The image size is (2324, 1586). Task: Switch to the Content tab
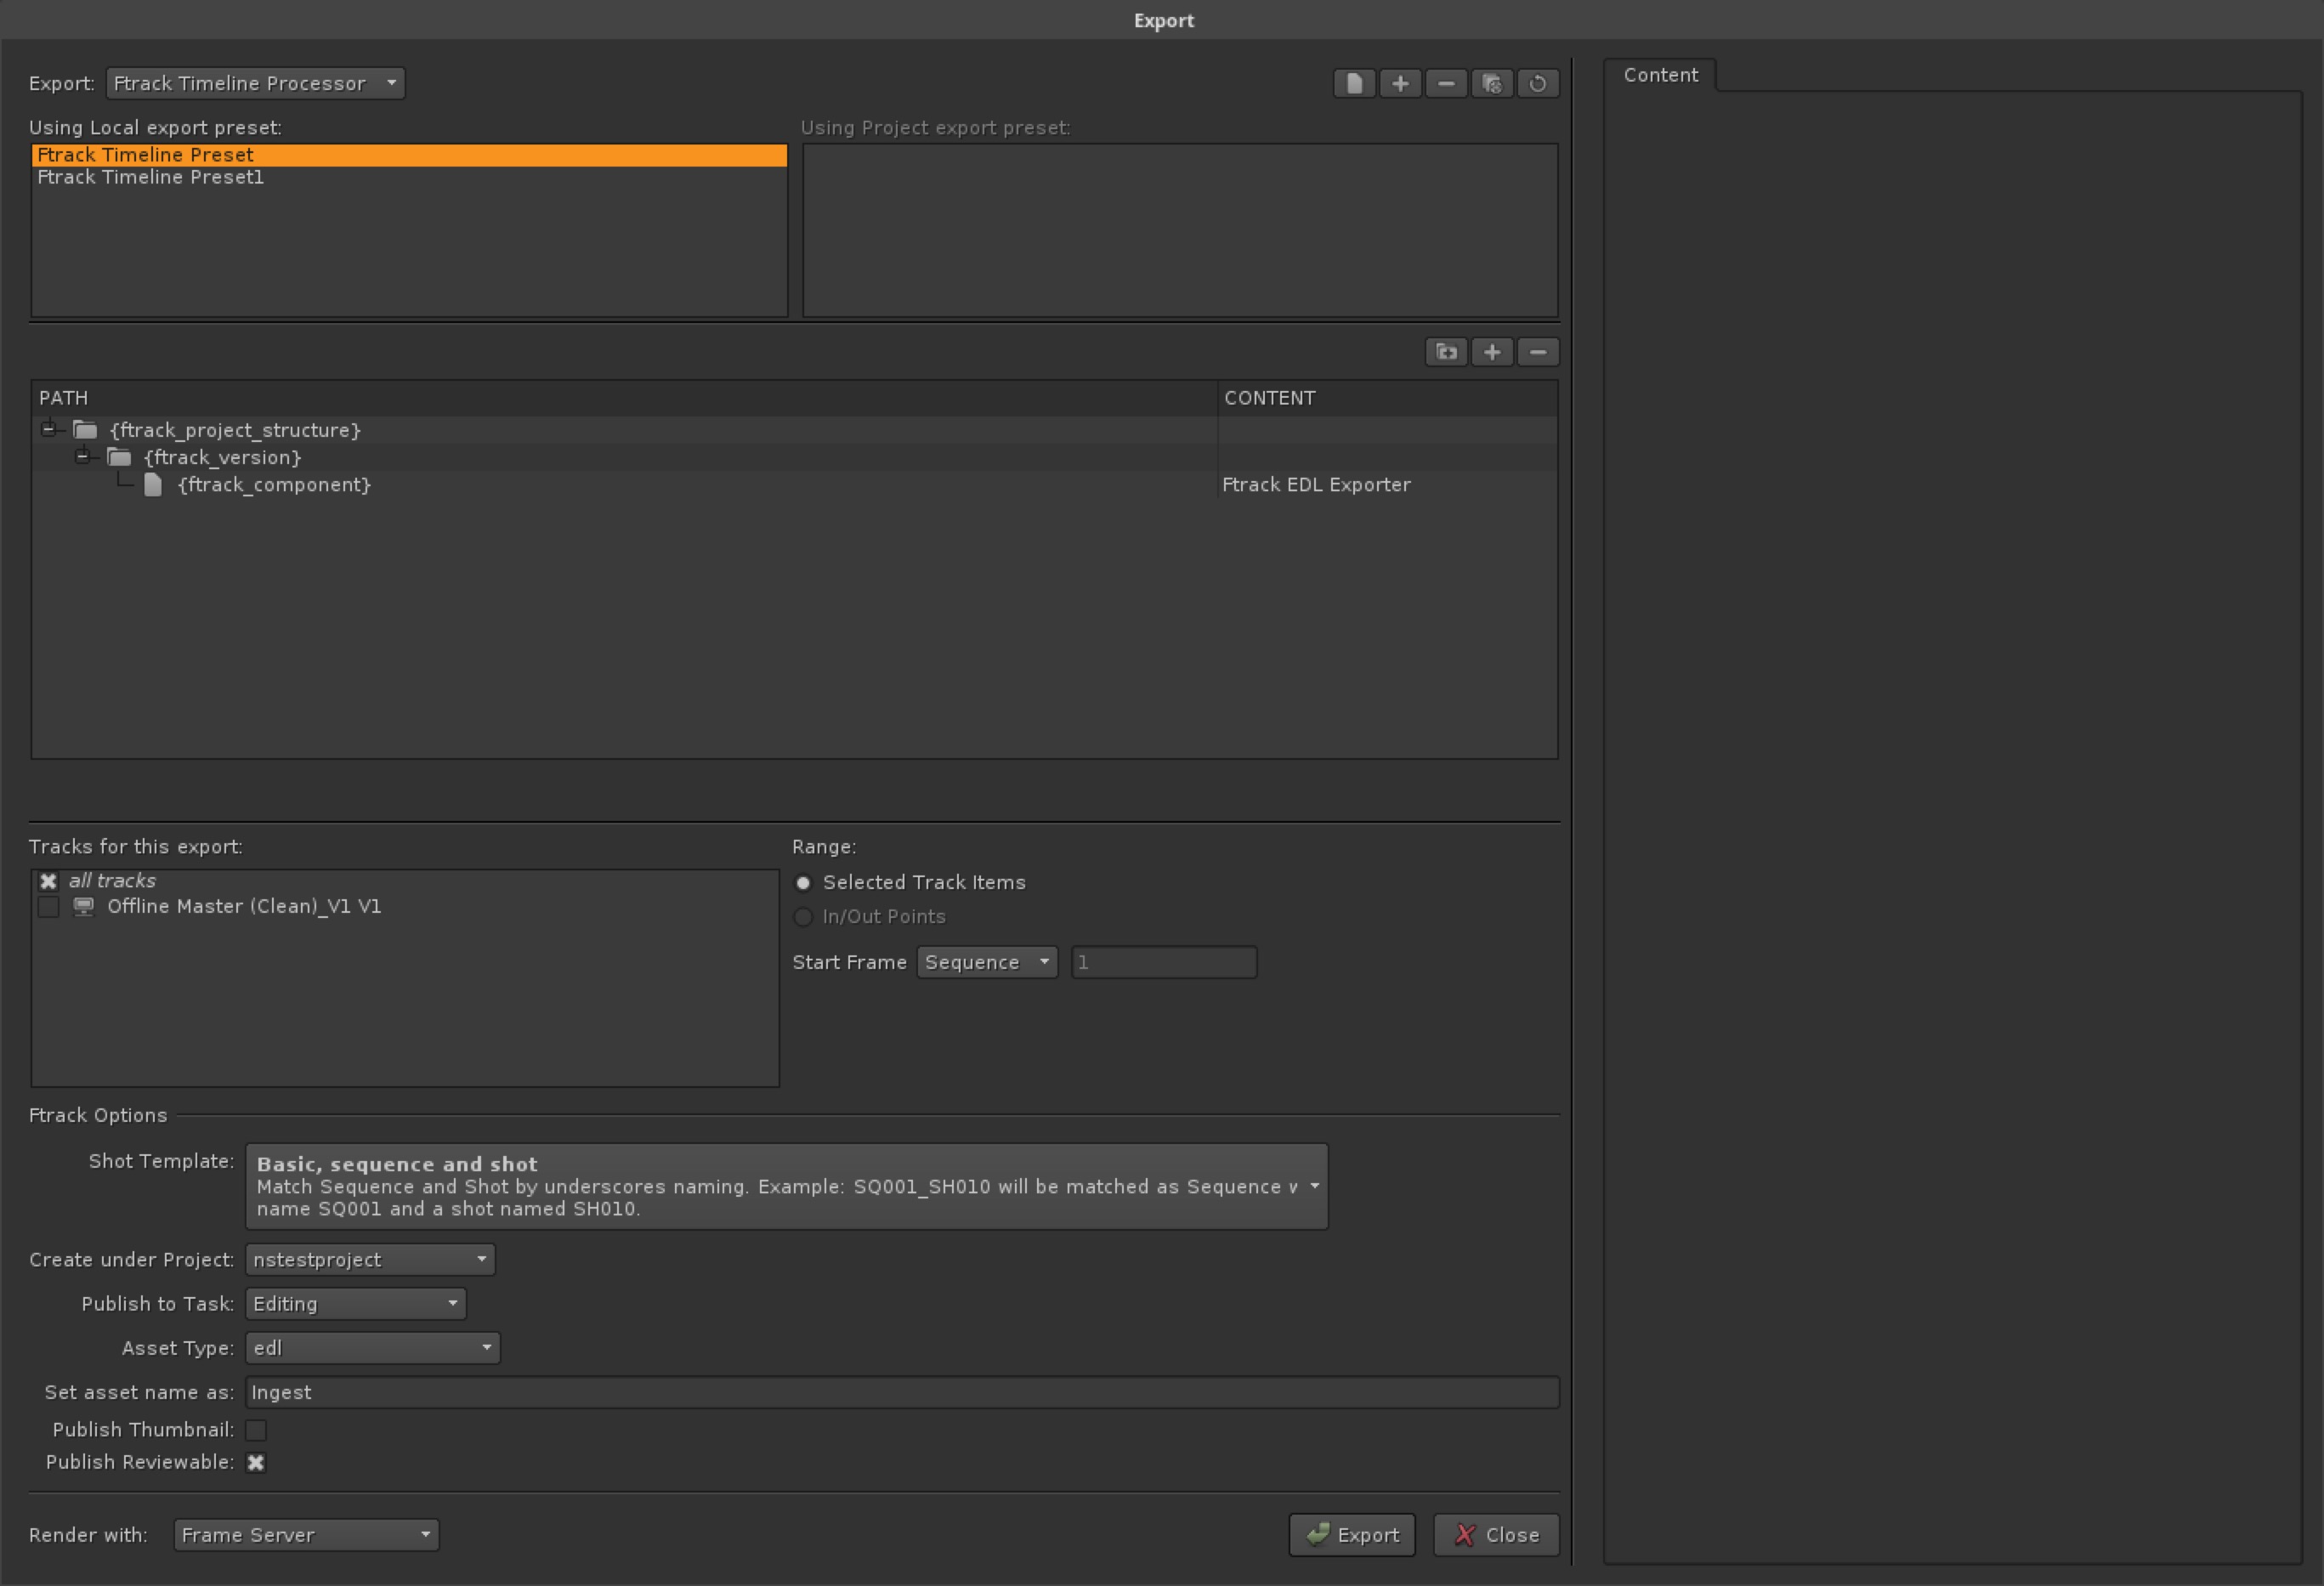pos(1660,75)
